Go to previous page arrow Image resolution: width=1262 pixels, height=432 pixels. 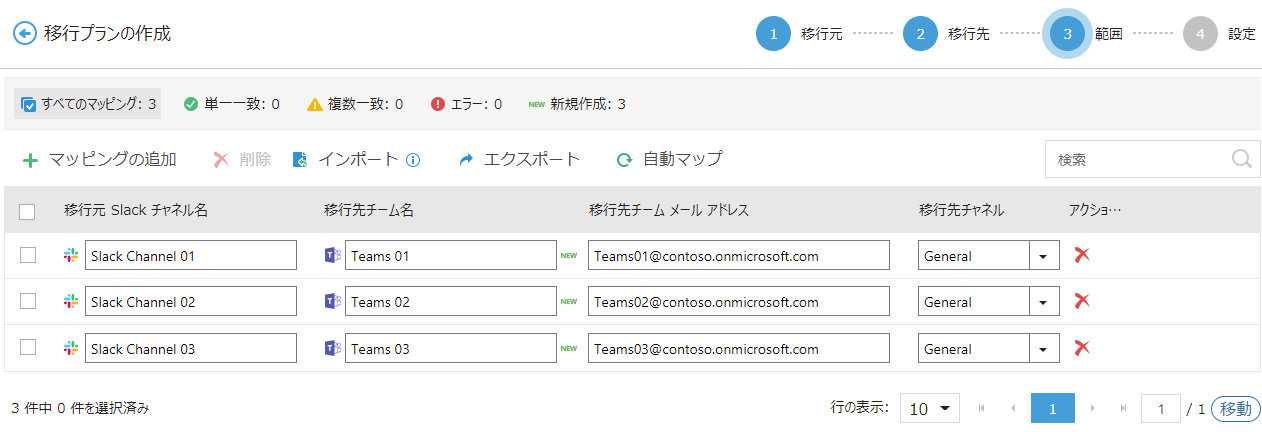pos(1012,408)
